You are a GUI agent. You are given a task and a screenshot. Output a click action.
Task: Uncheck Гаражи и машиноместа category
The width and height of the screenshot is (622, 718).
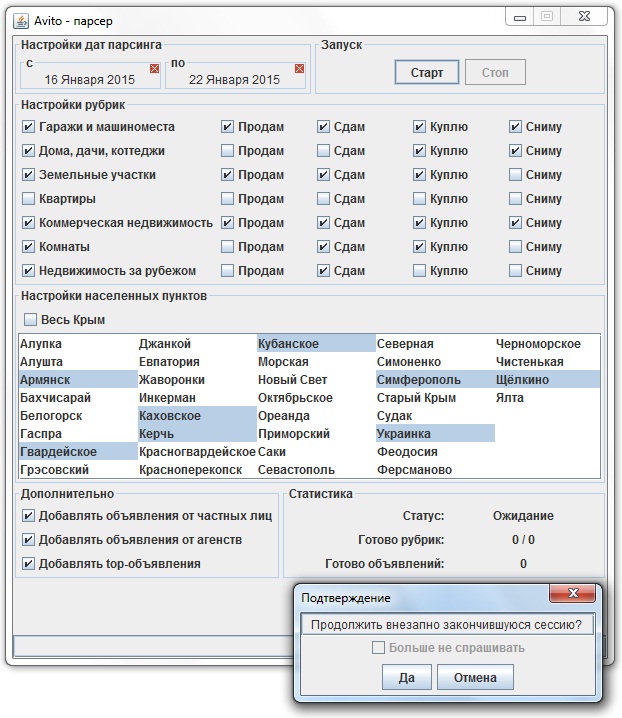coord(28,127)
